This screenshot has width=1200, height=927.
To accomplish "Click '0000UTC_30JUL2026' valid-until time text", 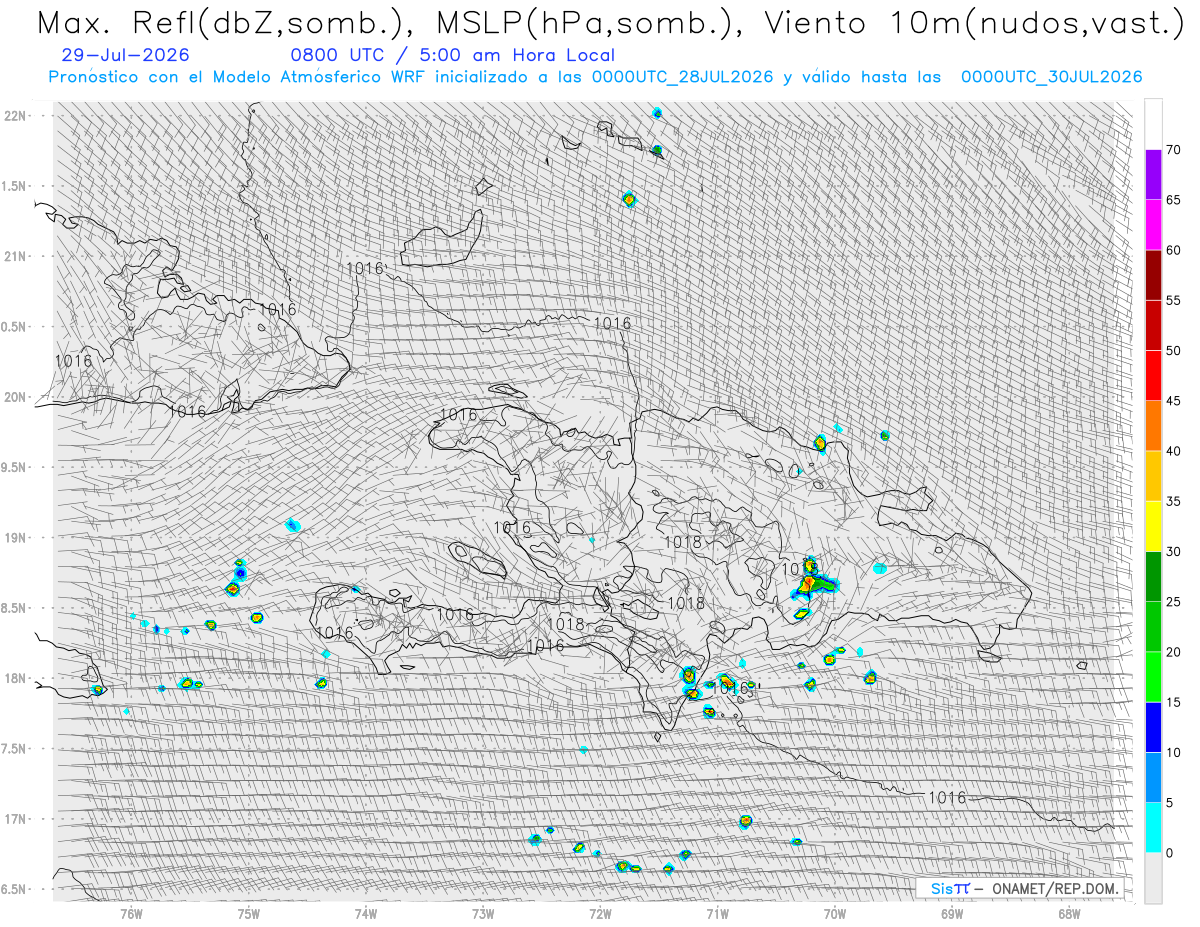I will (x=1052, y=77).
